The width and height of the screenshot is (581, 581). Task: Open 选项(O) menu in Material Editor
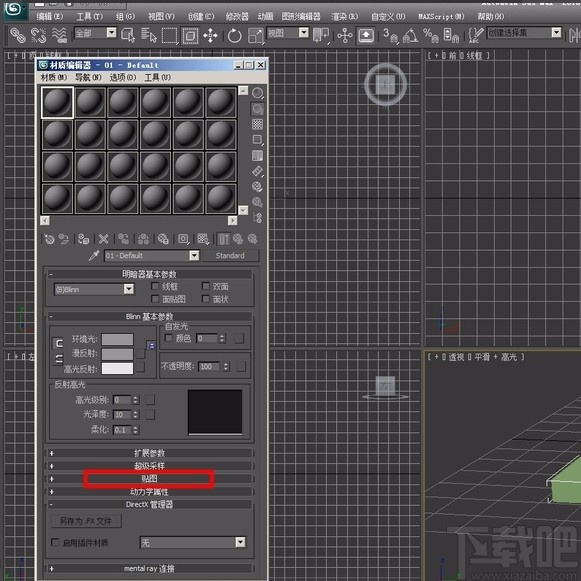tap(123, 77)
